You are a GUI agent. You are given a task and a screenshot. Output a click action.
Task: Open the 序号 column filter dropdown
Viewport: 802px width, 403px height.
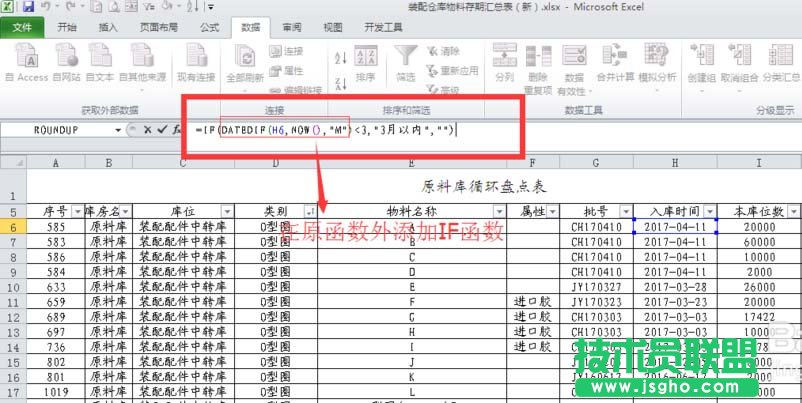click(77, 211)
